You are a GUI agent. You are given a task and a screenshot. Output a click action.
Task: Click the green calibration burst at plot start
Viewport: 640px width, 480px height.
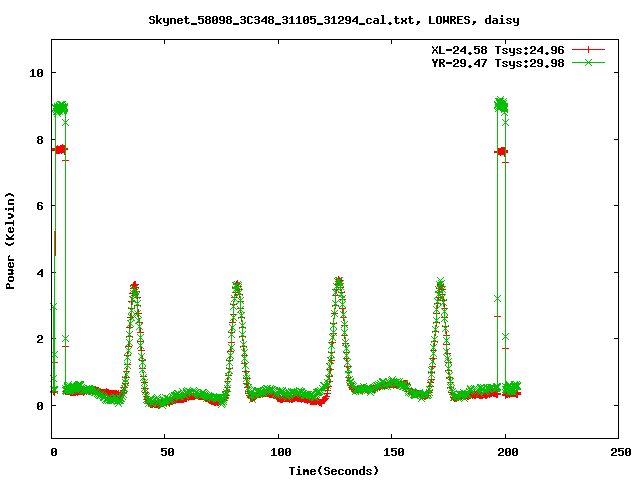[60, 109]
